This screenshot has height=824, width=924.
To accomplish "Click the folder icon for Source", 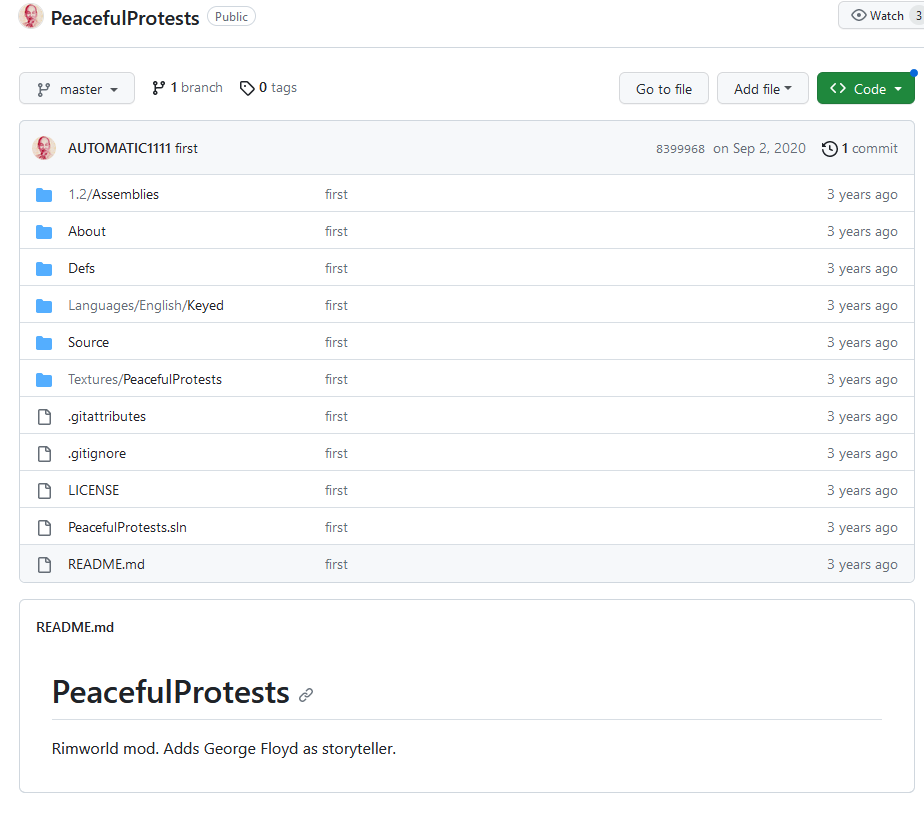I will click(x=44, y=343).
